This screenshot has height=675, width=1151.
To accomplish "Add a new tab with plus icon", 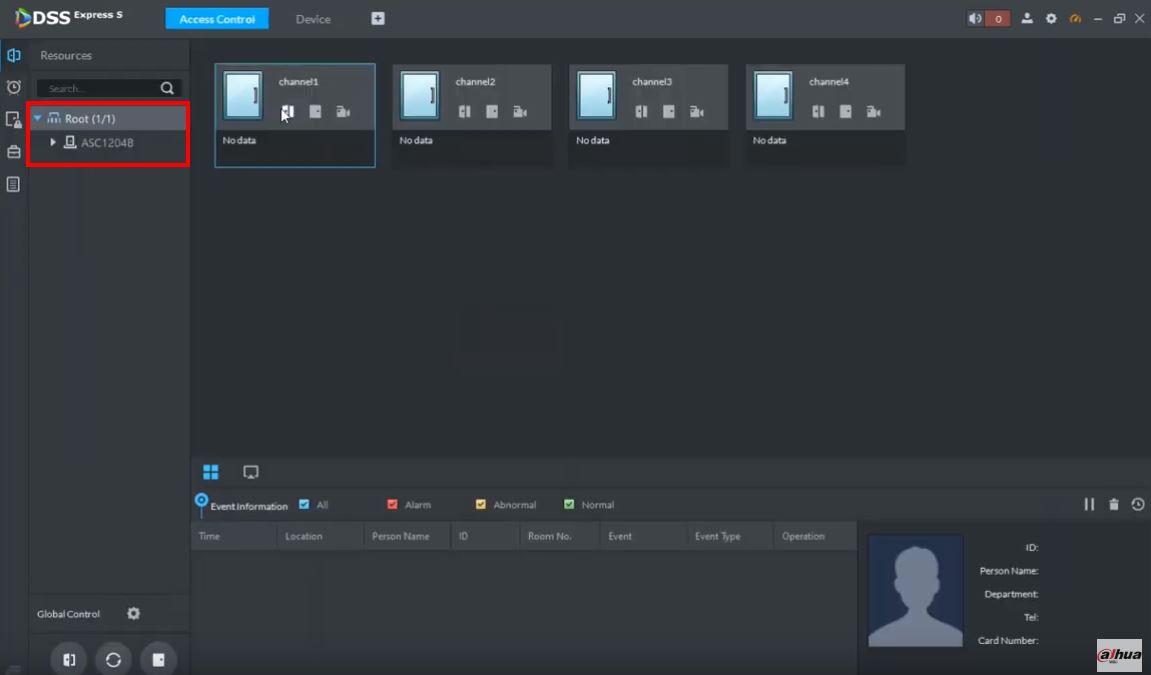I will point(377,18).
